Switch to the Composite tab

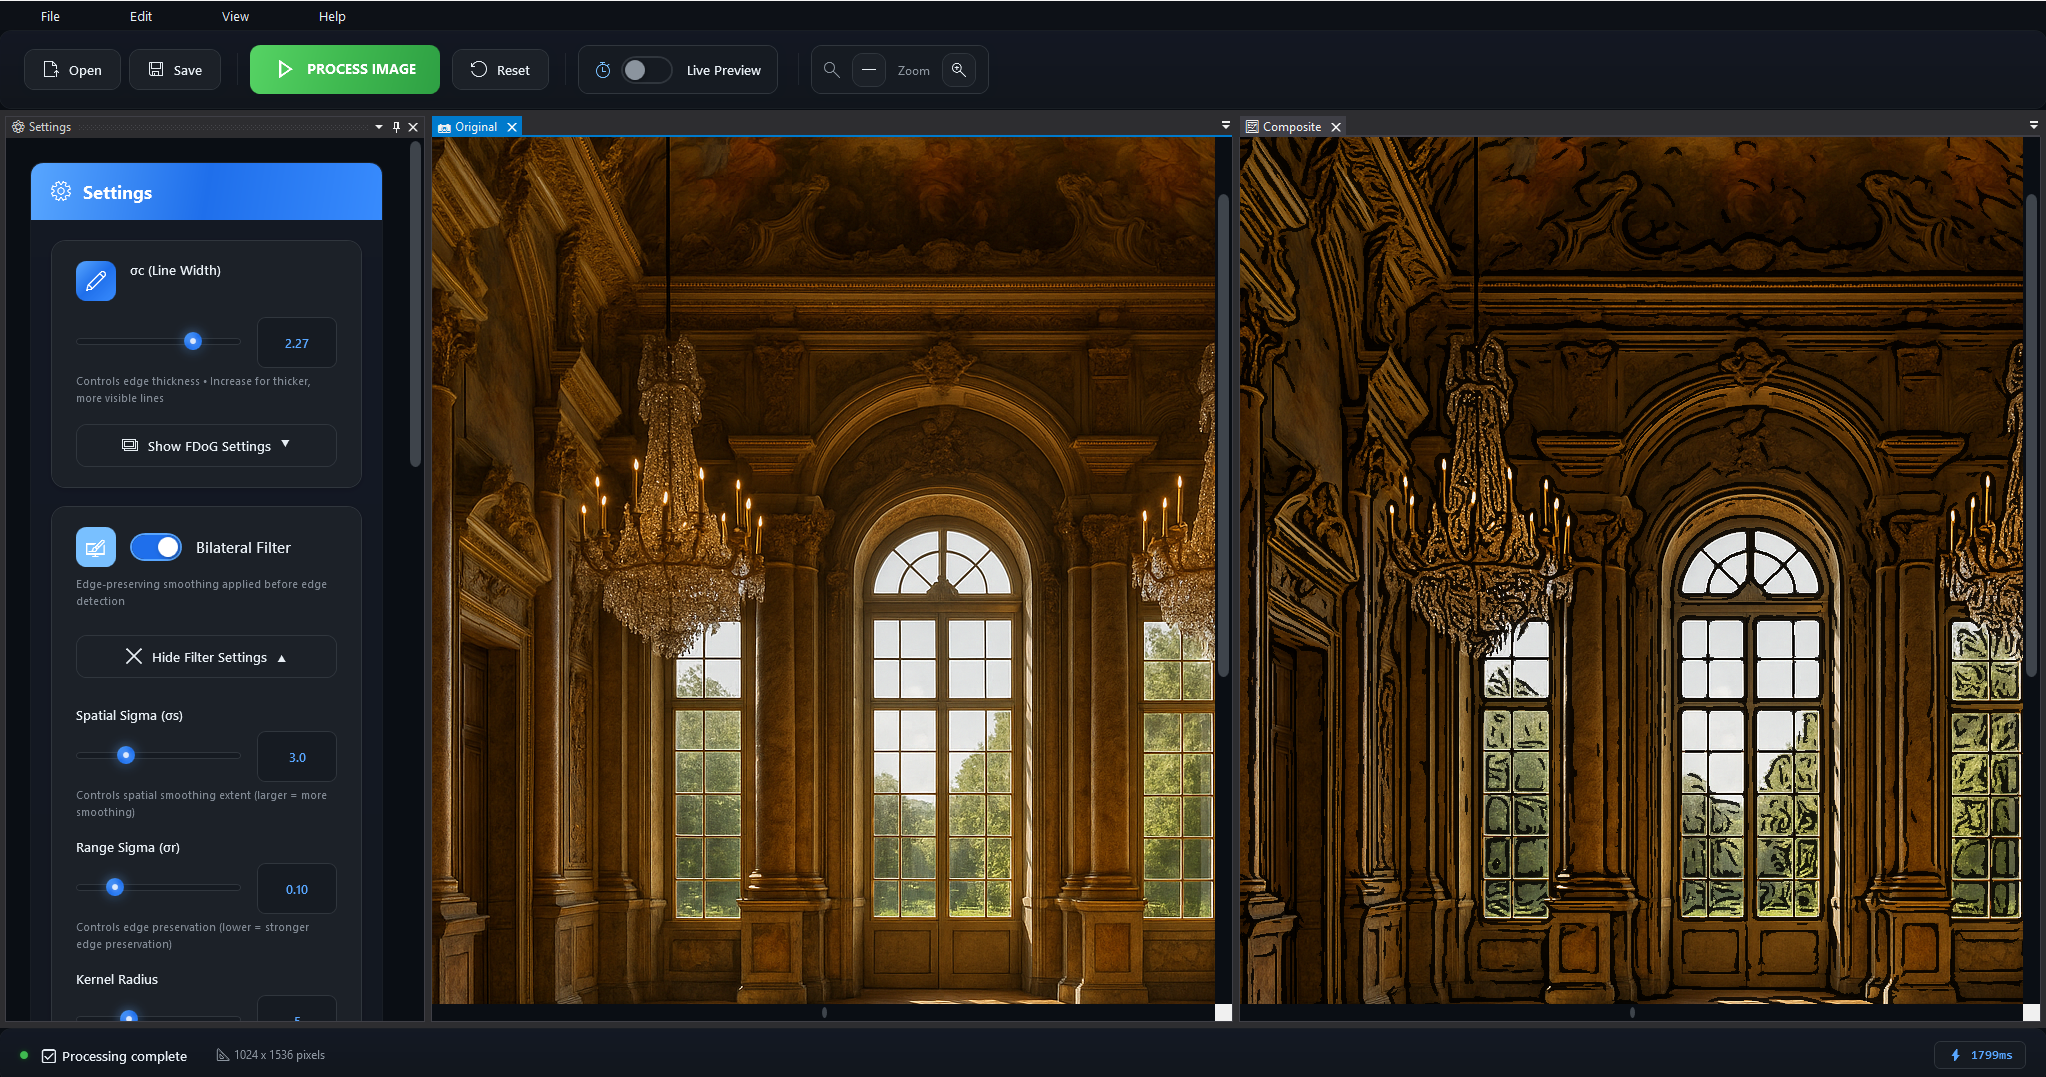(x=1291, y=127)
